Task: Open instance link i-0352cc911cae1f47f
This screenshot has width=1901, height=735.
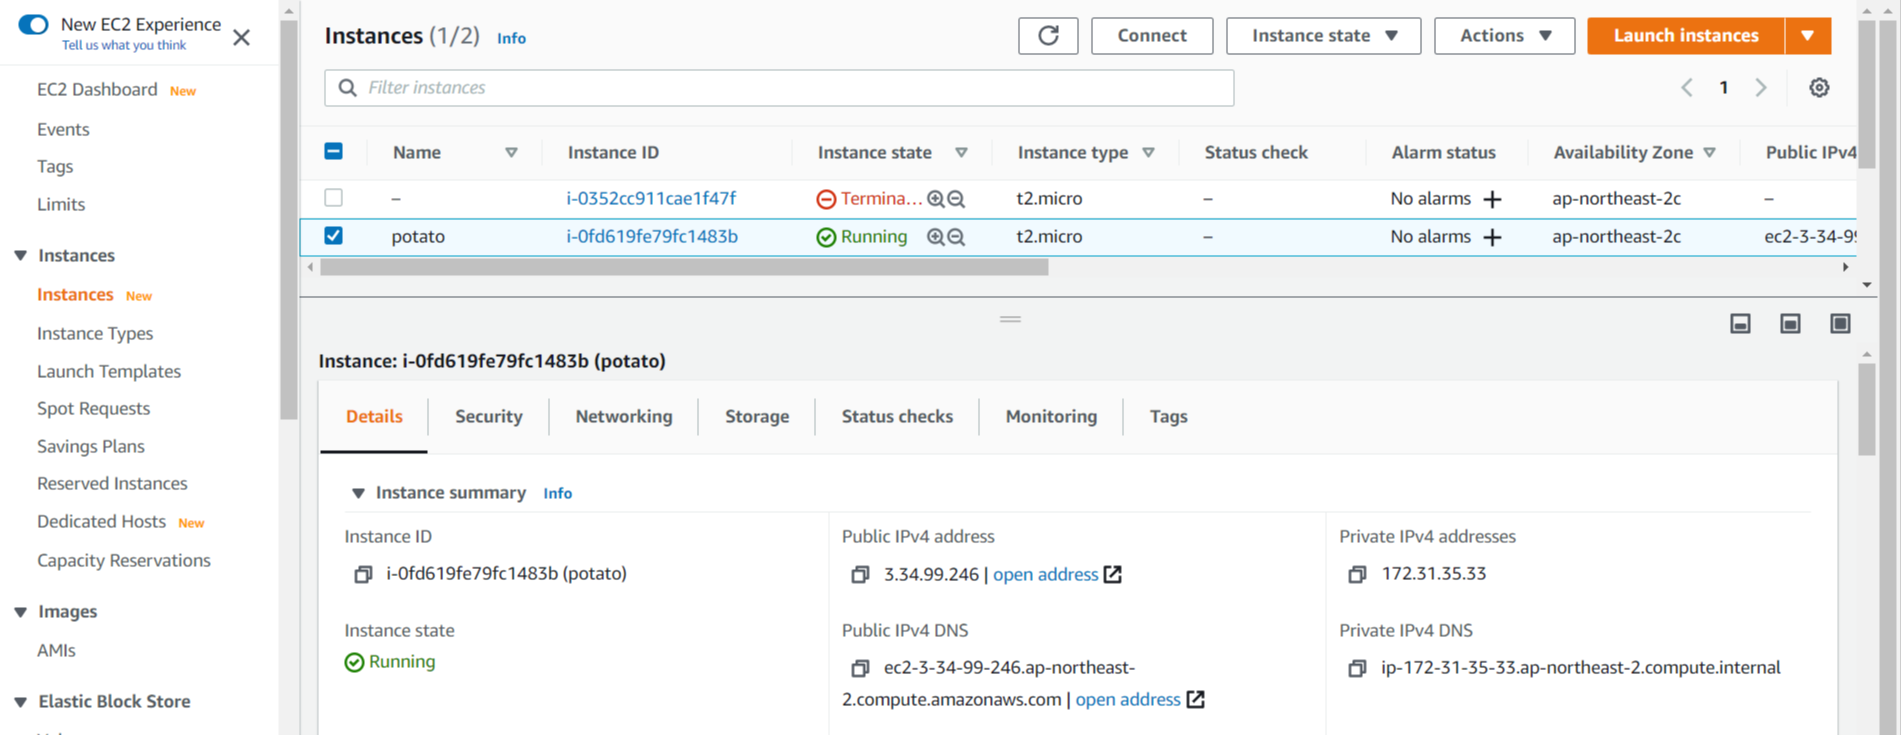Action: pos(651,199)
